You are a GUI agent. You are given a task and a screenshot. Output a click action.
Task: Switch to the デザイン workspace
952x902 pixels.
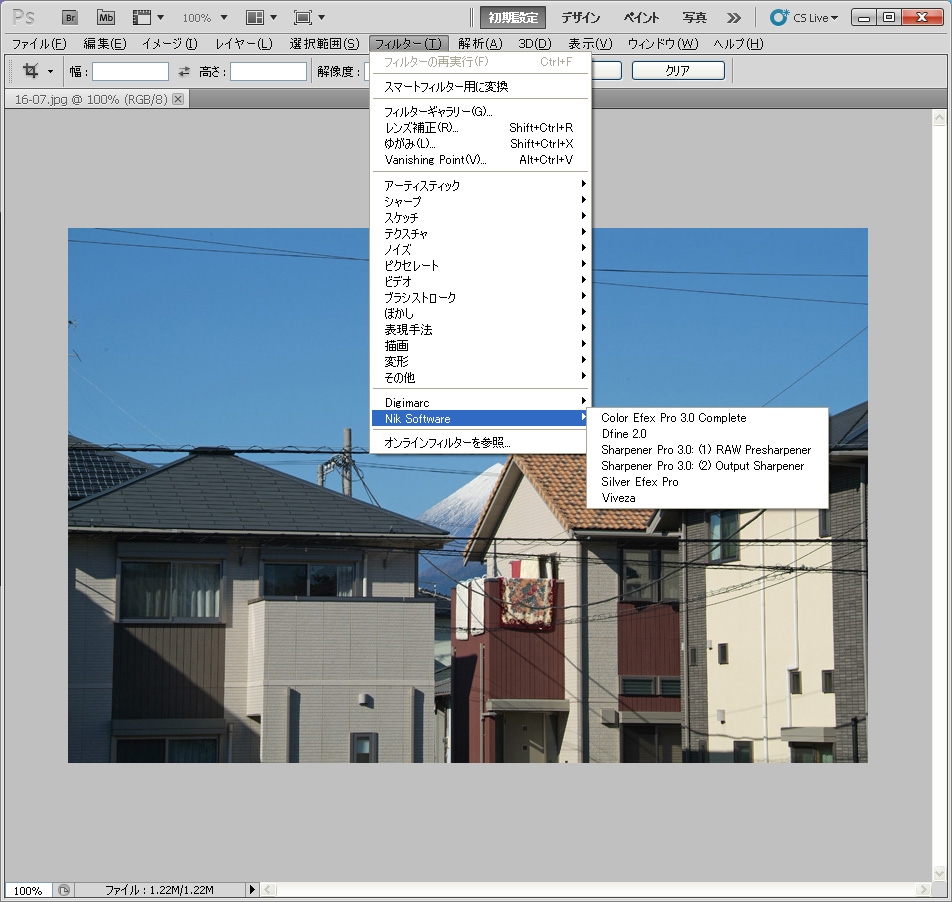pyautogui.click(x=580, y=17)
